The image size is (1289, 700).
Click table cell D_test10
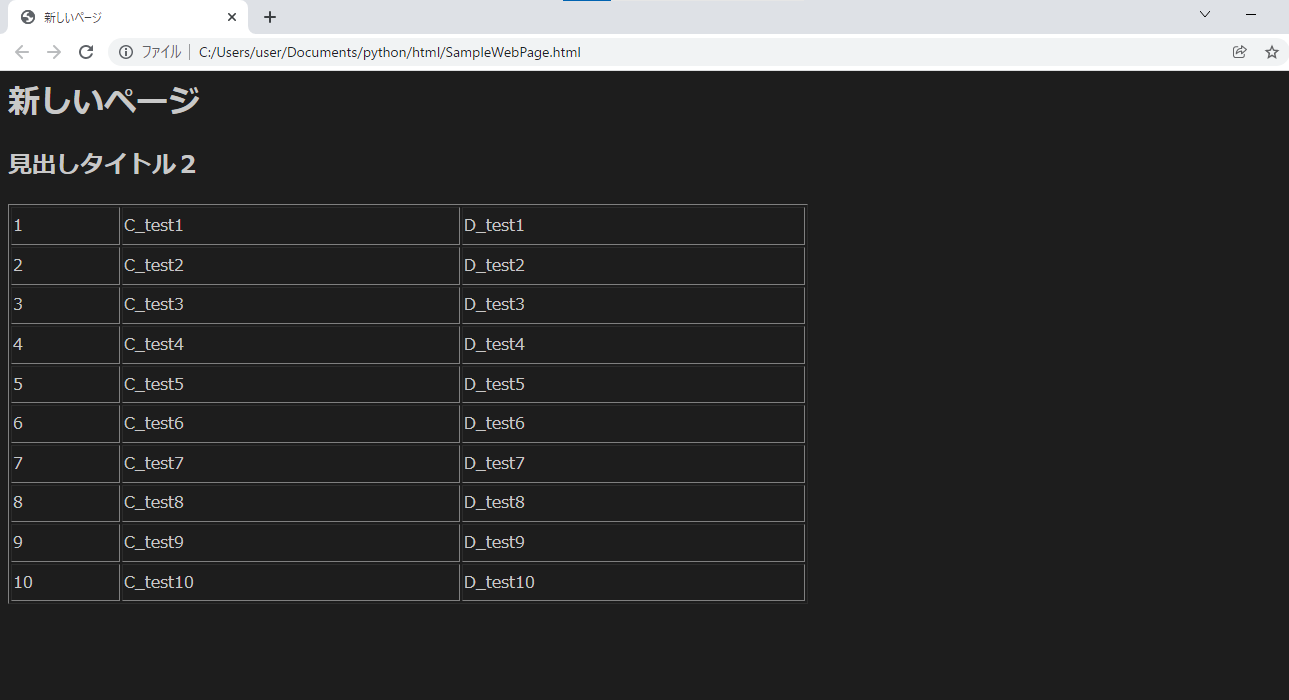click(633, 582)
